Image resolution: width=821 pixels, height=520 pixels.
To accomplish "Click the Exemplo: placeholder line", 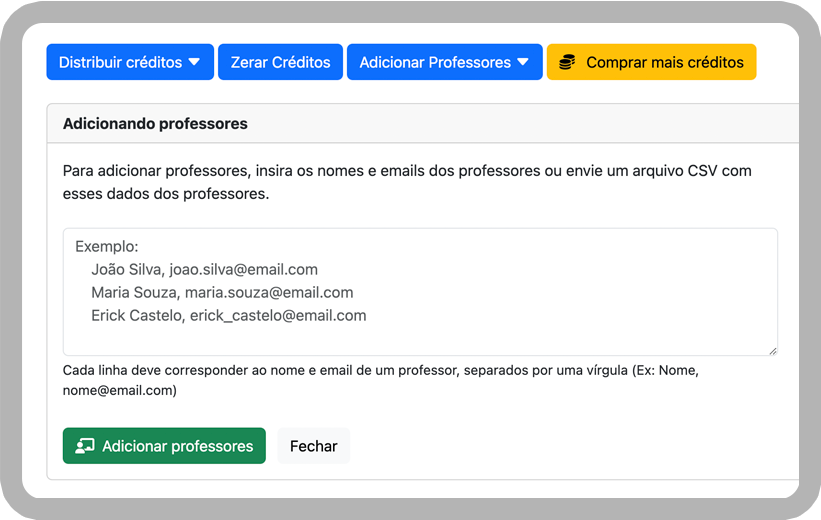I will [x=106, y=246].
